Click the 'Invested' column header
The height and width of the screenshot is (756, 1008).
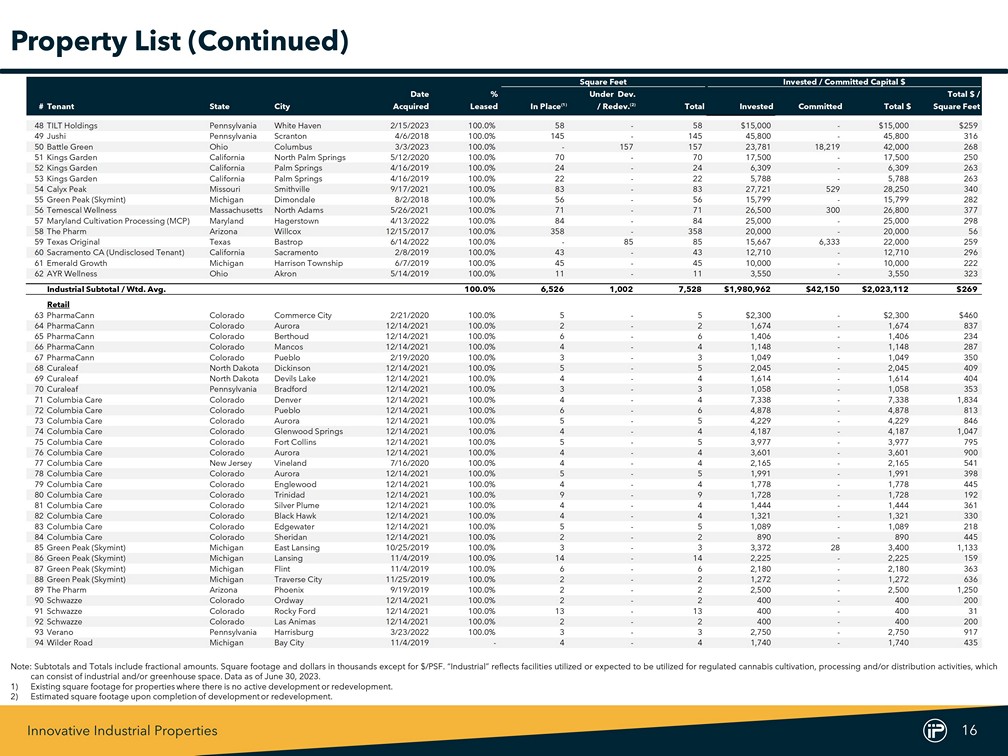(756, 106)
